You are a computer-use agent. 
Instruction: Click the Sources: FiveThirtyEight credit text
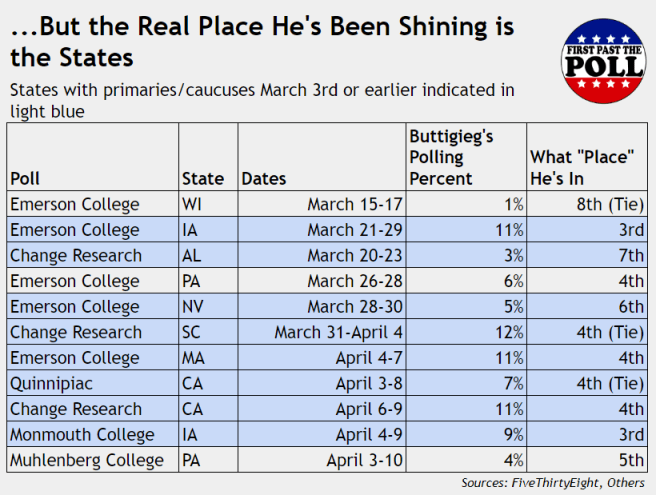[554, 483]
